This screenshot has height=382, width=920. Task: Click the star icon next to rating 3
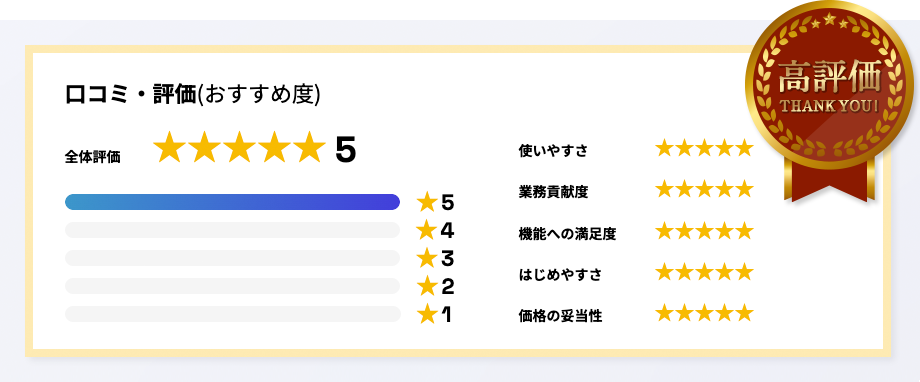(427, 258)
